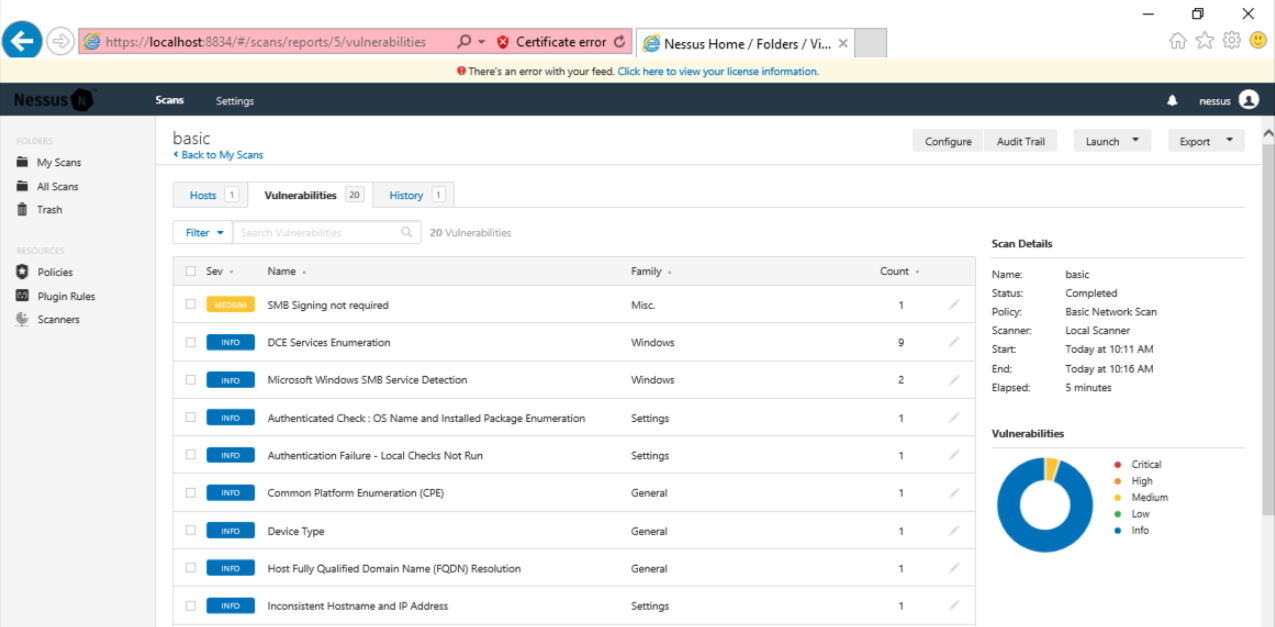
Task: Click the Search Vulnerabilities input field
Action: [x=318, y=233]
